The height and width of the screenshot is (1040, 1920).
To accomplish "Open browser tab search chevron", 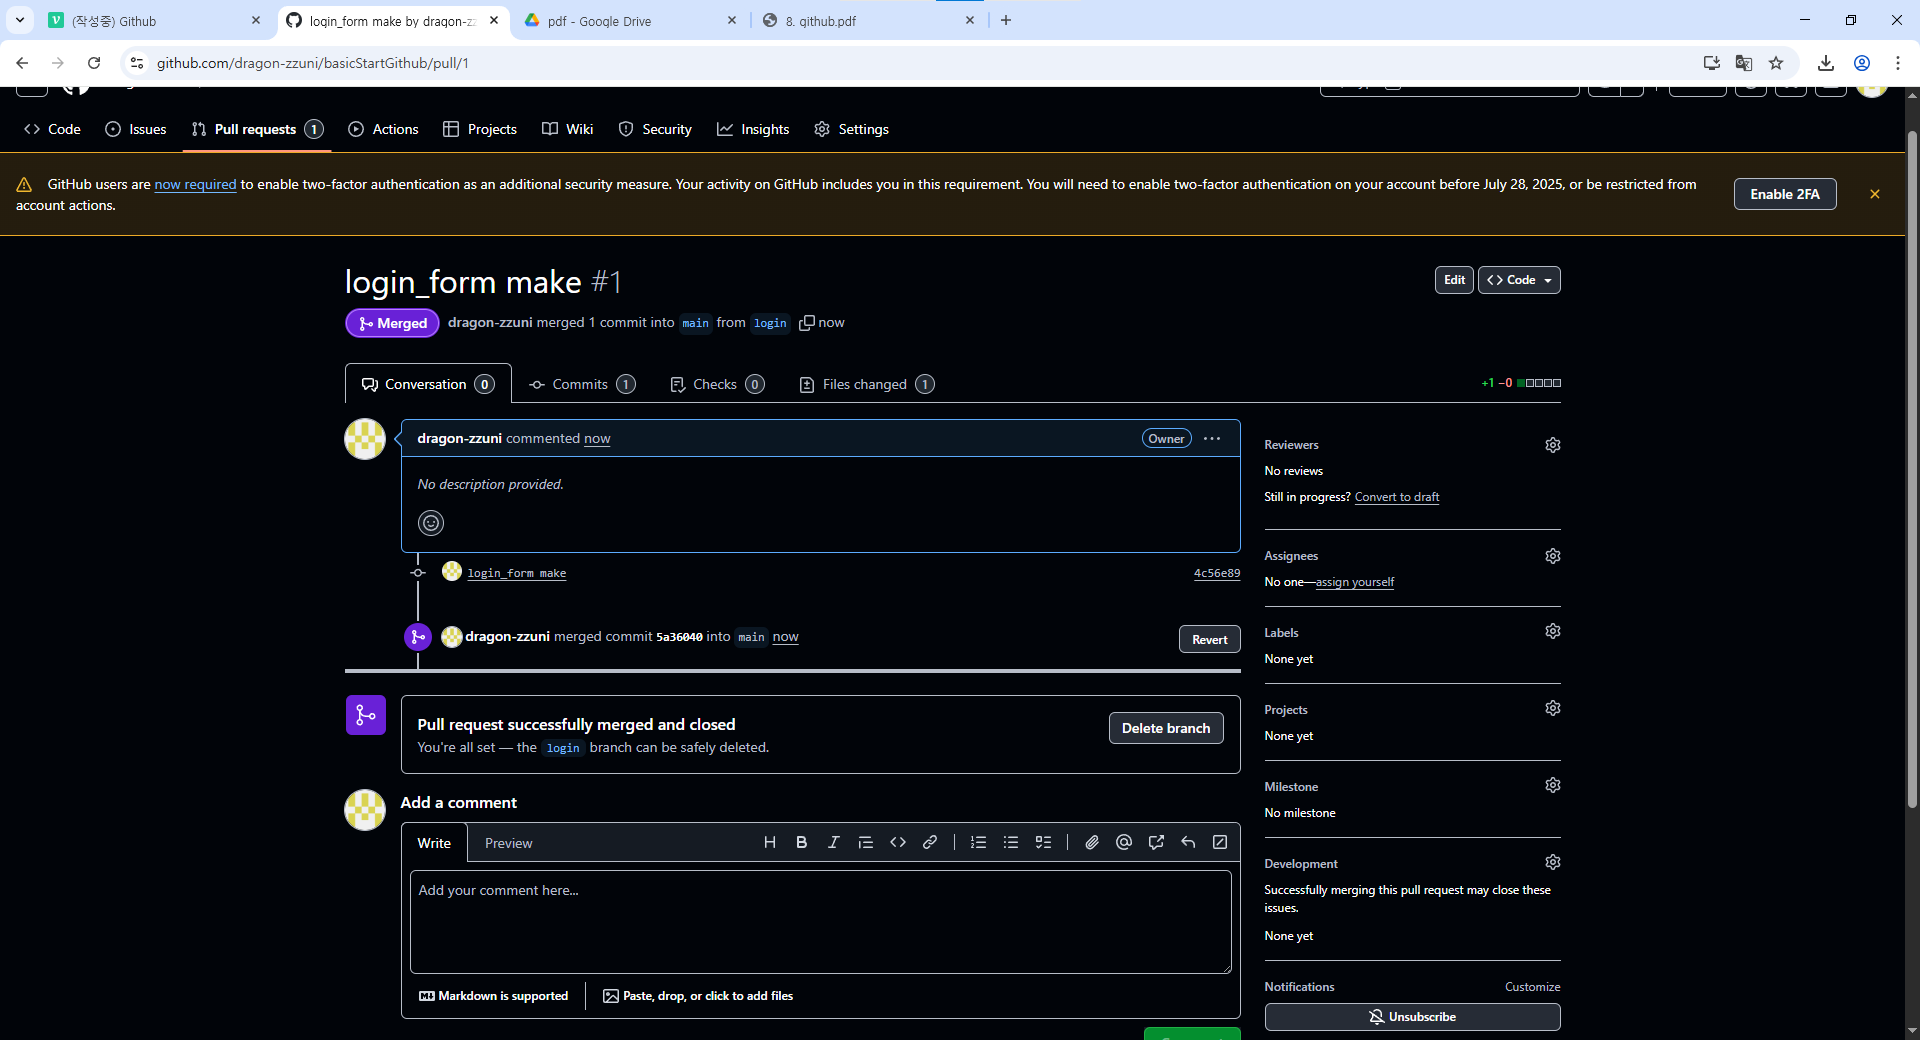I will pyautogui.click(x=20, y=20).
